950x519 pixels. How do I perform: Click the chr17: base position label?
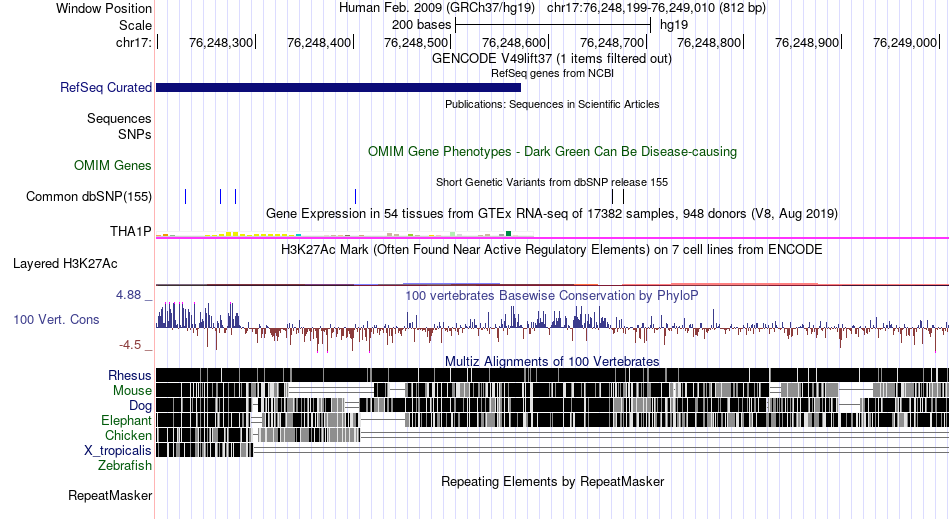click(x=134, y=42)
